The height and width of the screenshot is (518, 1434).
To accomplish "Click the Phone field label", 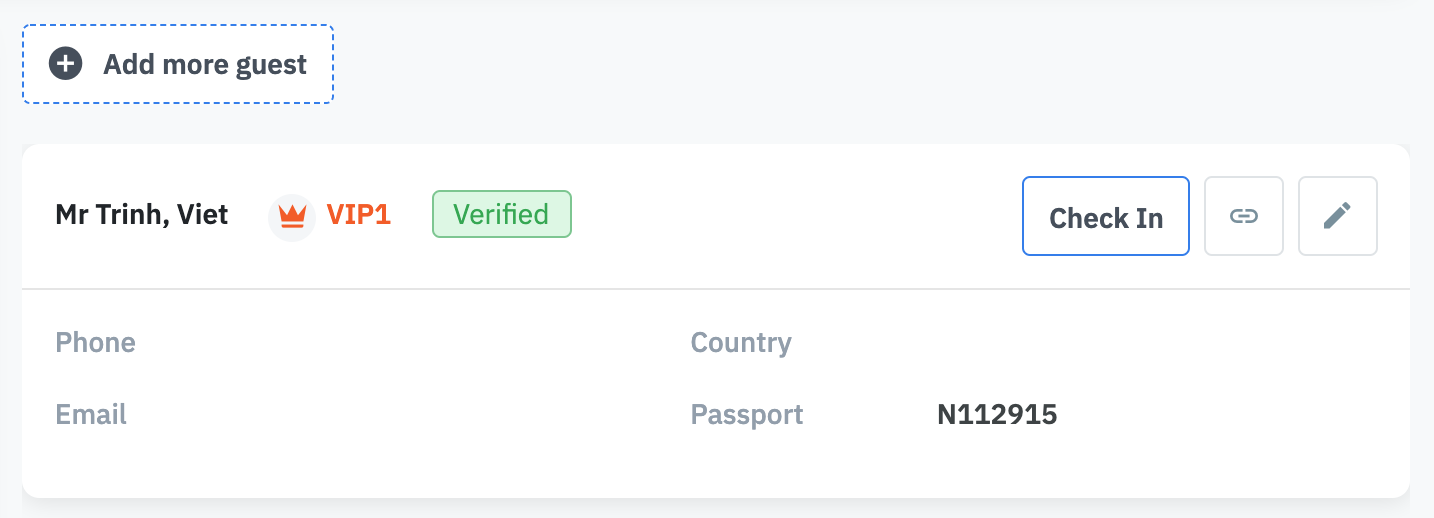I will [95, 343].
